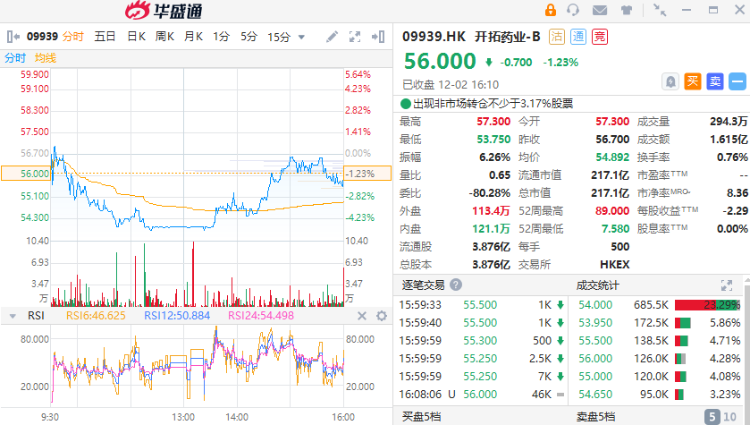Viewport: 750px width, 425px height.
Task: Click the 成交量 294.3万 value
Action: click(x=728, y=121)
